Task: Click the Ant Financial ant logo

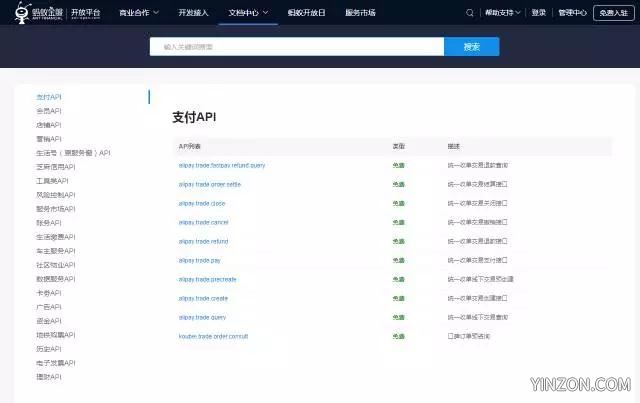Action: tap(22, 12)
